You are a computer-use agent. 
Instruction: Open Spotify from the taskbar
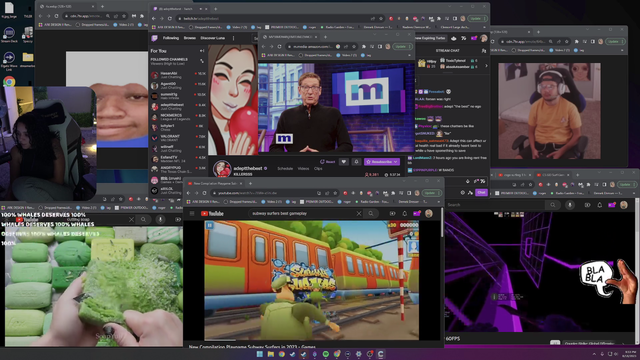coord(326,354)
